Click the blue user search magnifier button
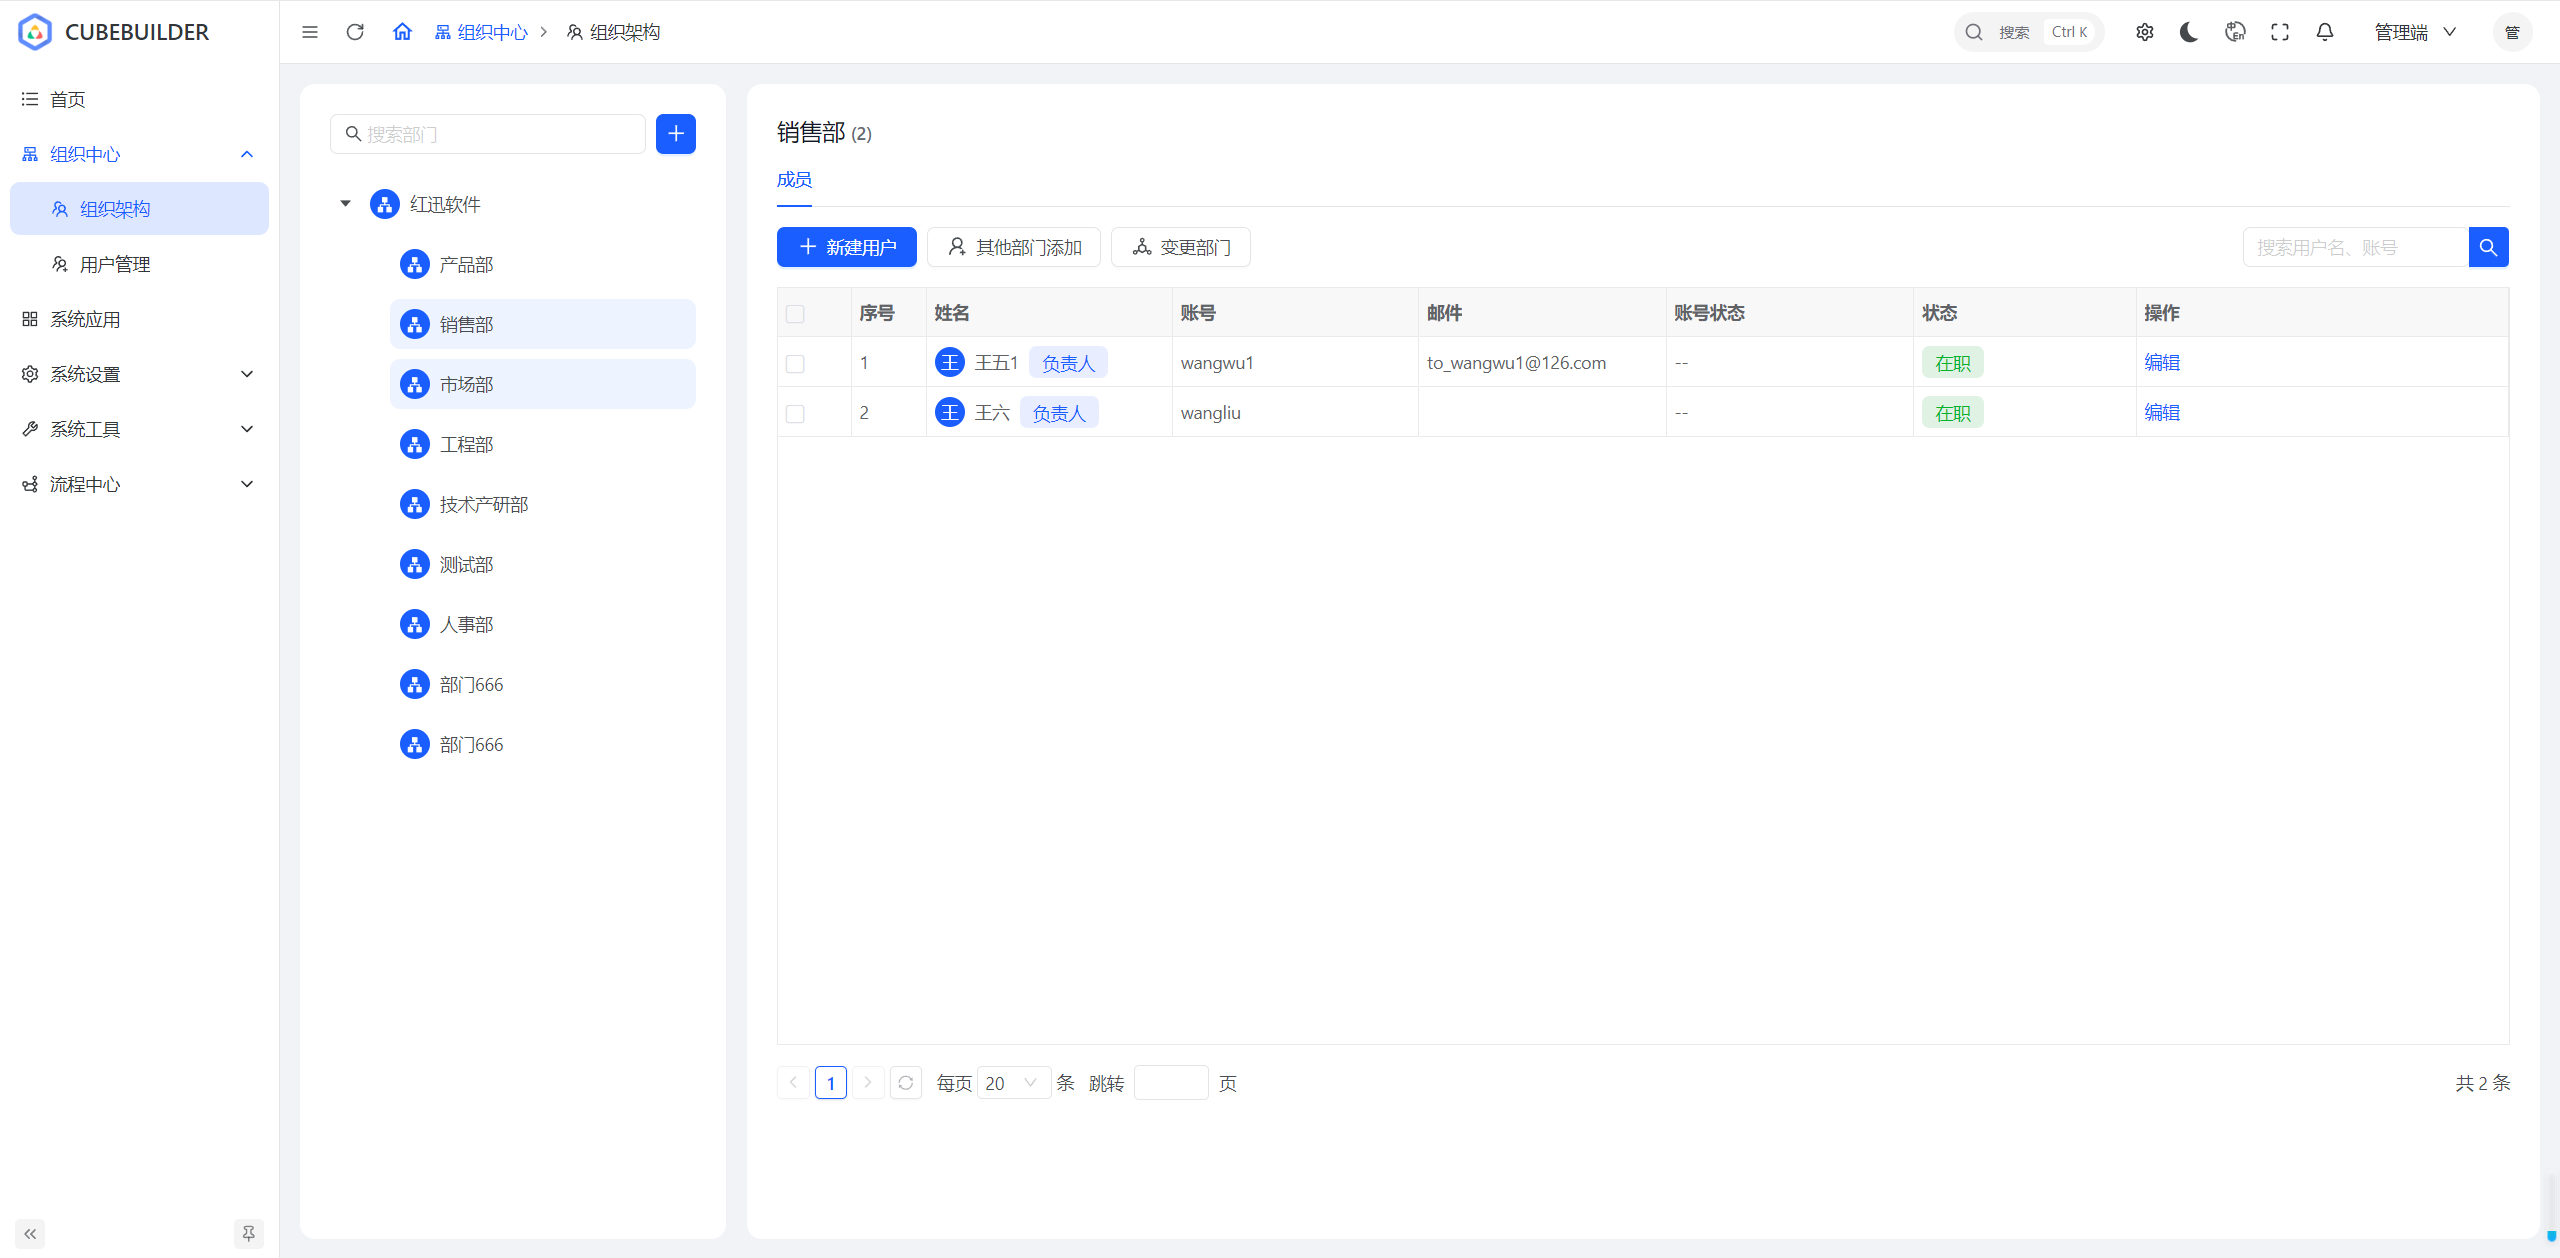Image resolution: width=2560 pixels, height=1258 pixels. pyautogui.click(x=2488, y=247)
